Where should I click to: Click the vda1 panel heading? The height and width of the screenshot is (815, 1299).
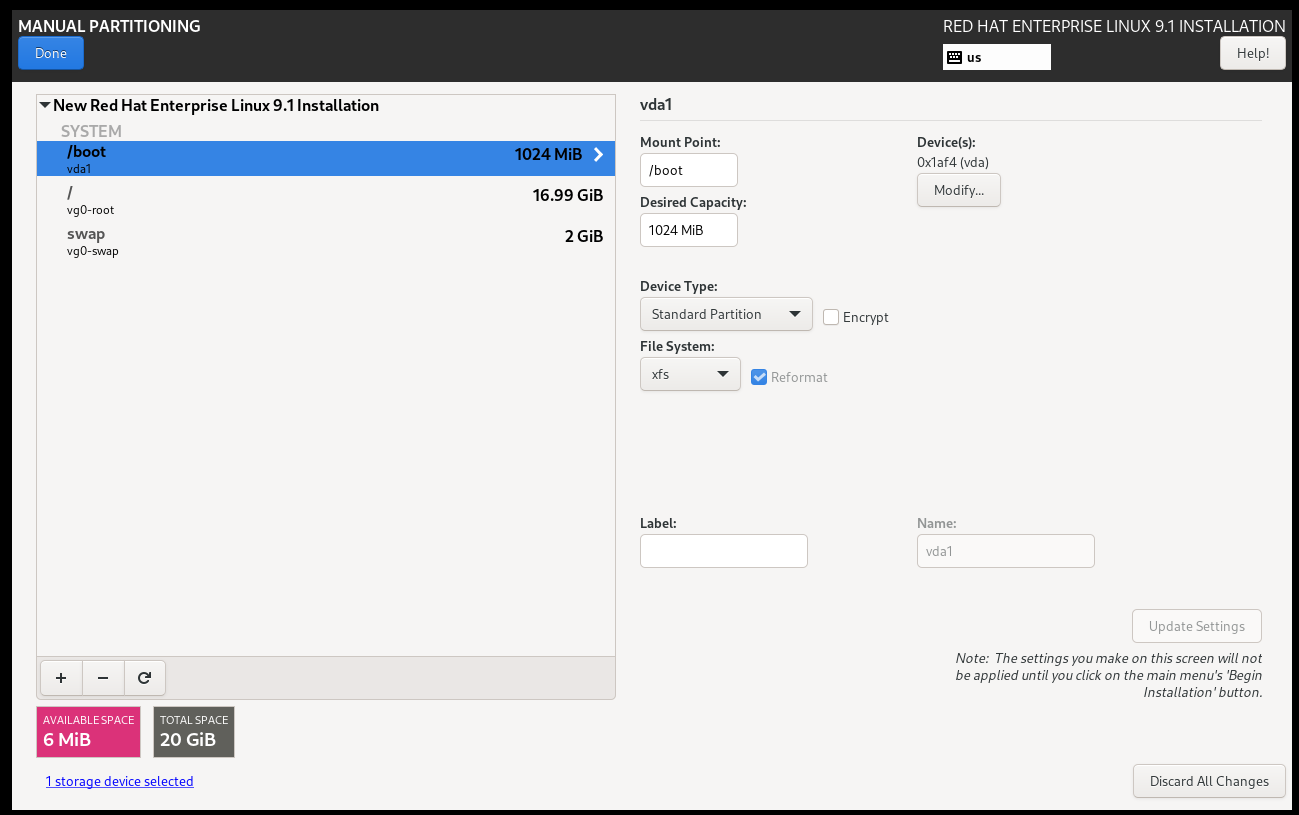point(657,104)
